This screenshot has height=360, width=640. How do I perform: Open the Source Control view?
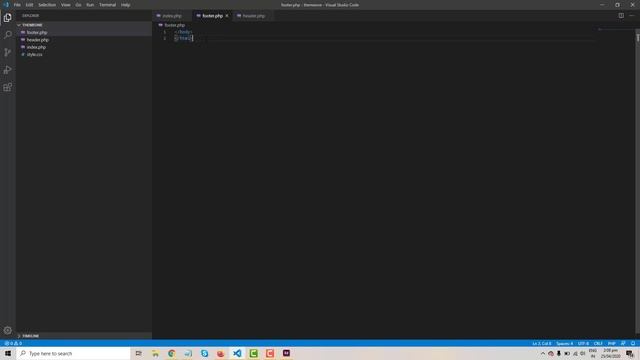point(7,52)
